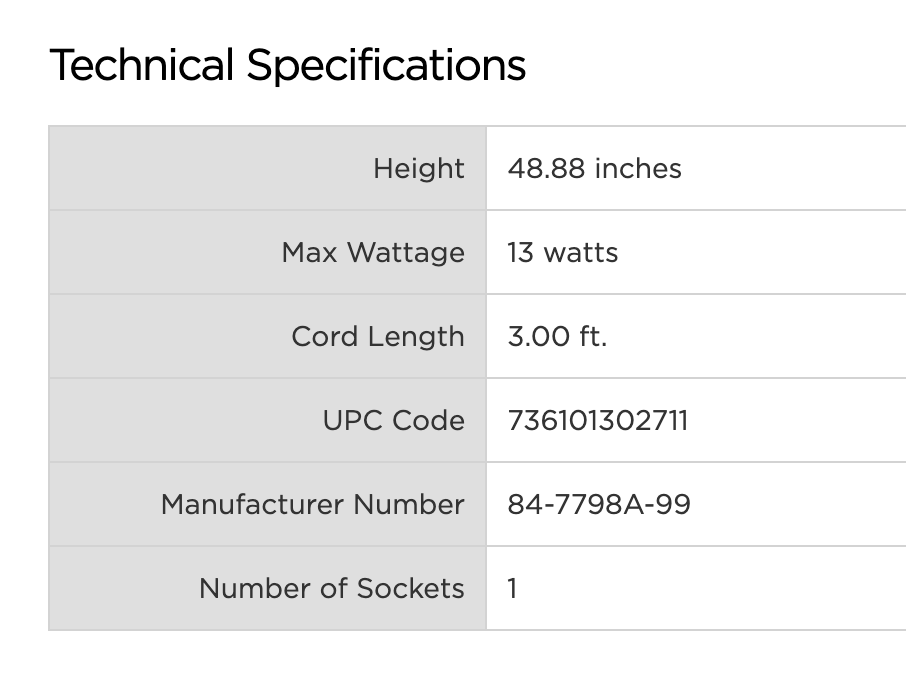The image size is (906, 678).
Task: Click the "ft." unit in Cord Length row
Action: [x=592, y=336]
